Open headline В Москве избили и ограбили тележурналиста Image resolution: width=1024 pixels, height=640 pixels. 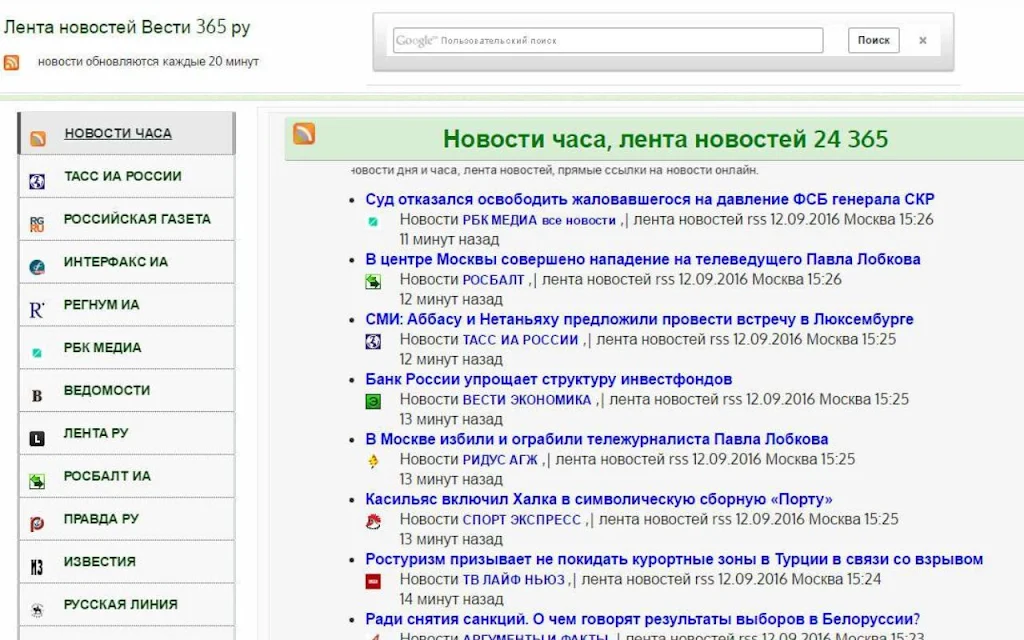597,440
